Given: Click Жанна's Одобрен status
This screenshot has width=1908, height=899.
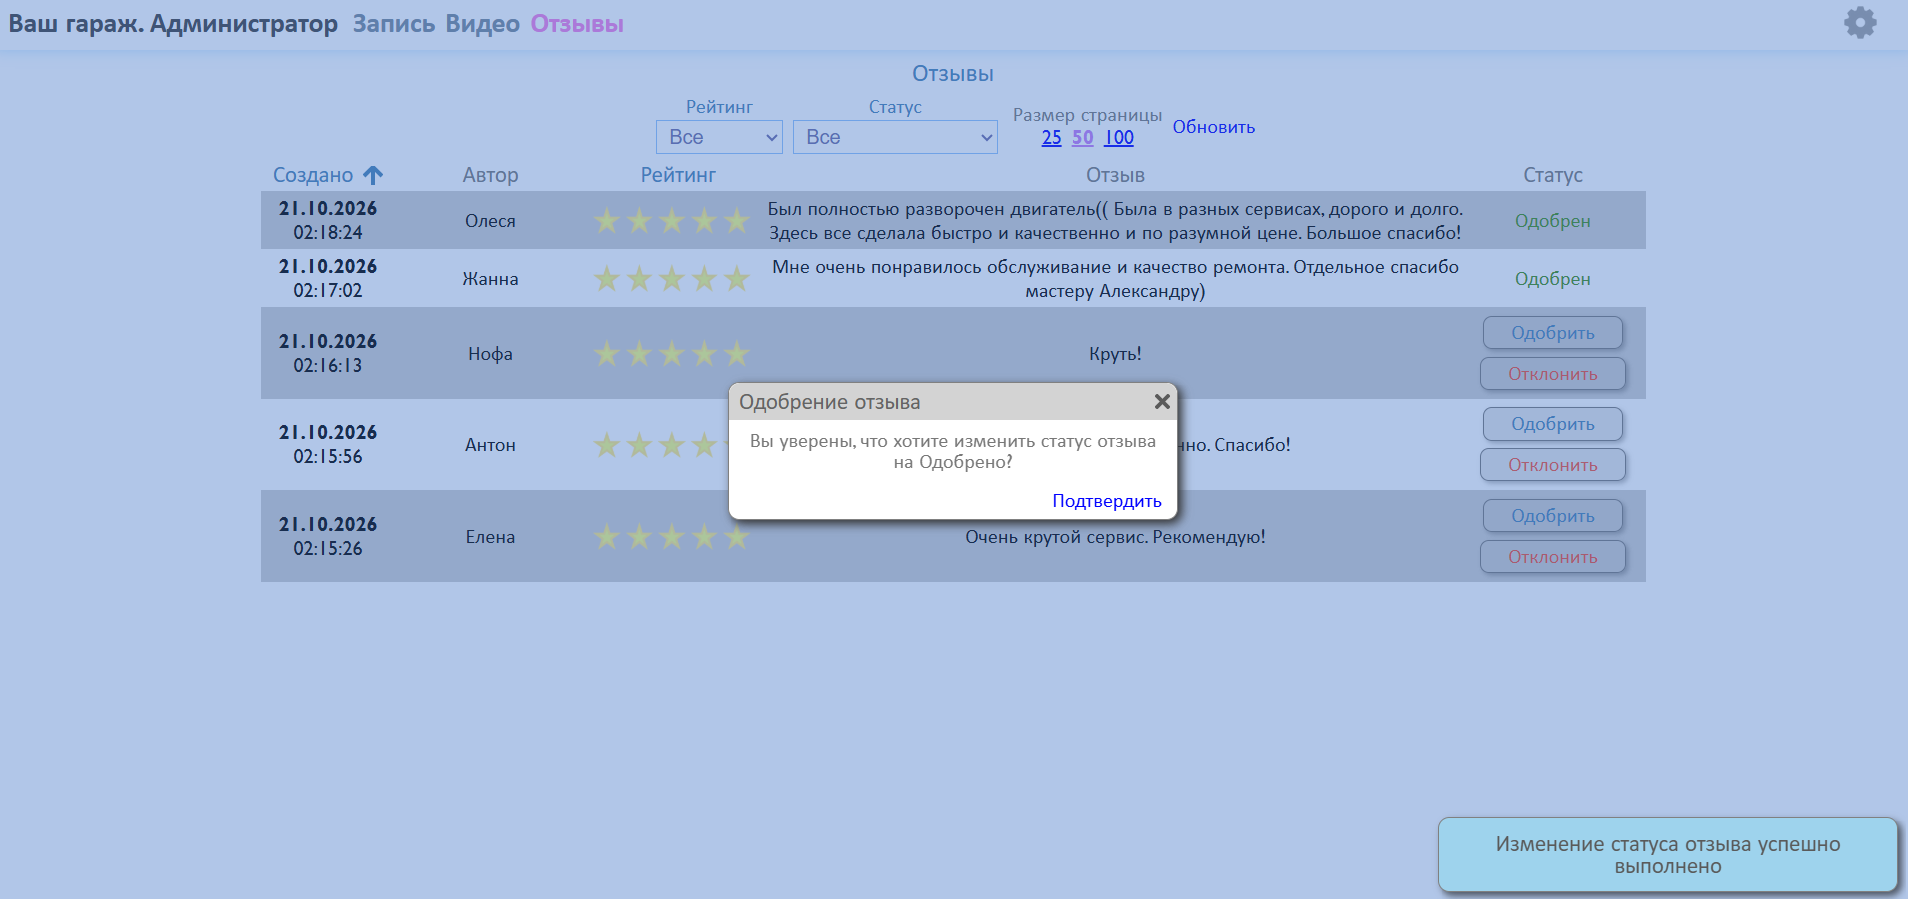Looking at the screenshot, I should 1553,279.
